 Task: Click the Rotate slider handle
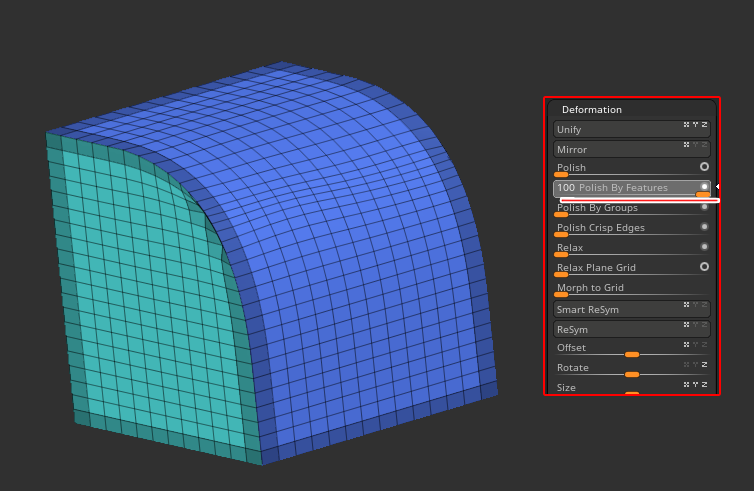point(631,374)
